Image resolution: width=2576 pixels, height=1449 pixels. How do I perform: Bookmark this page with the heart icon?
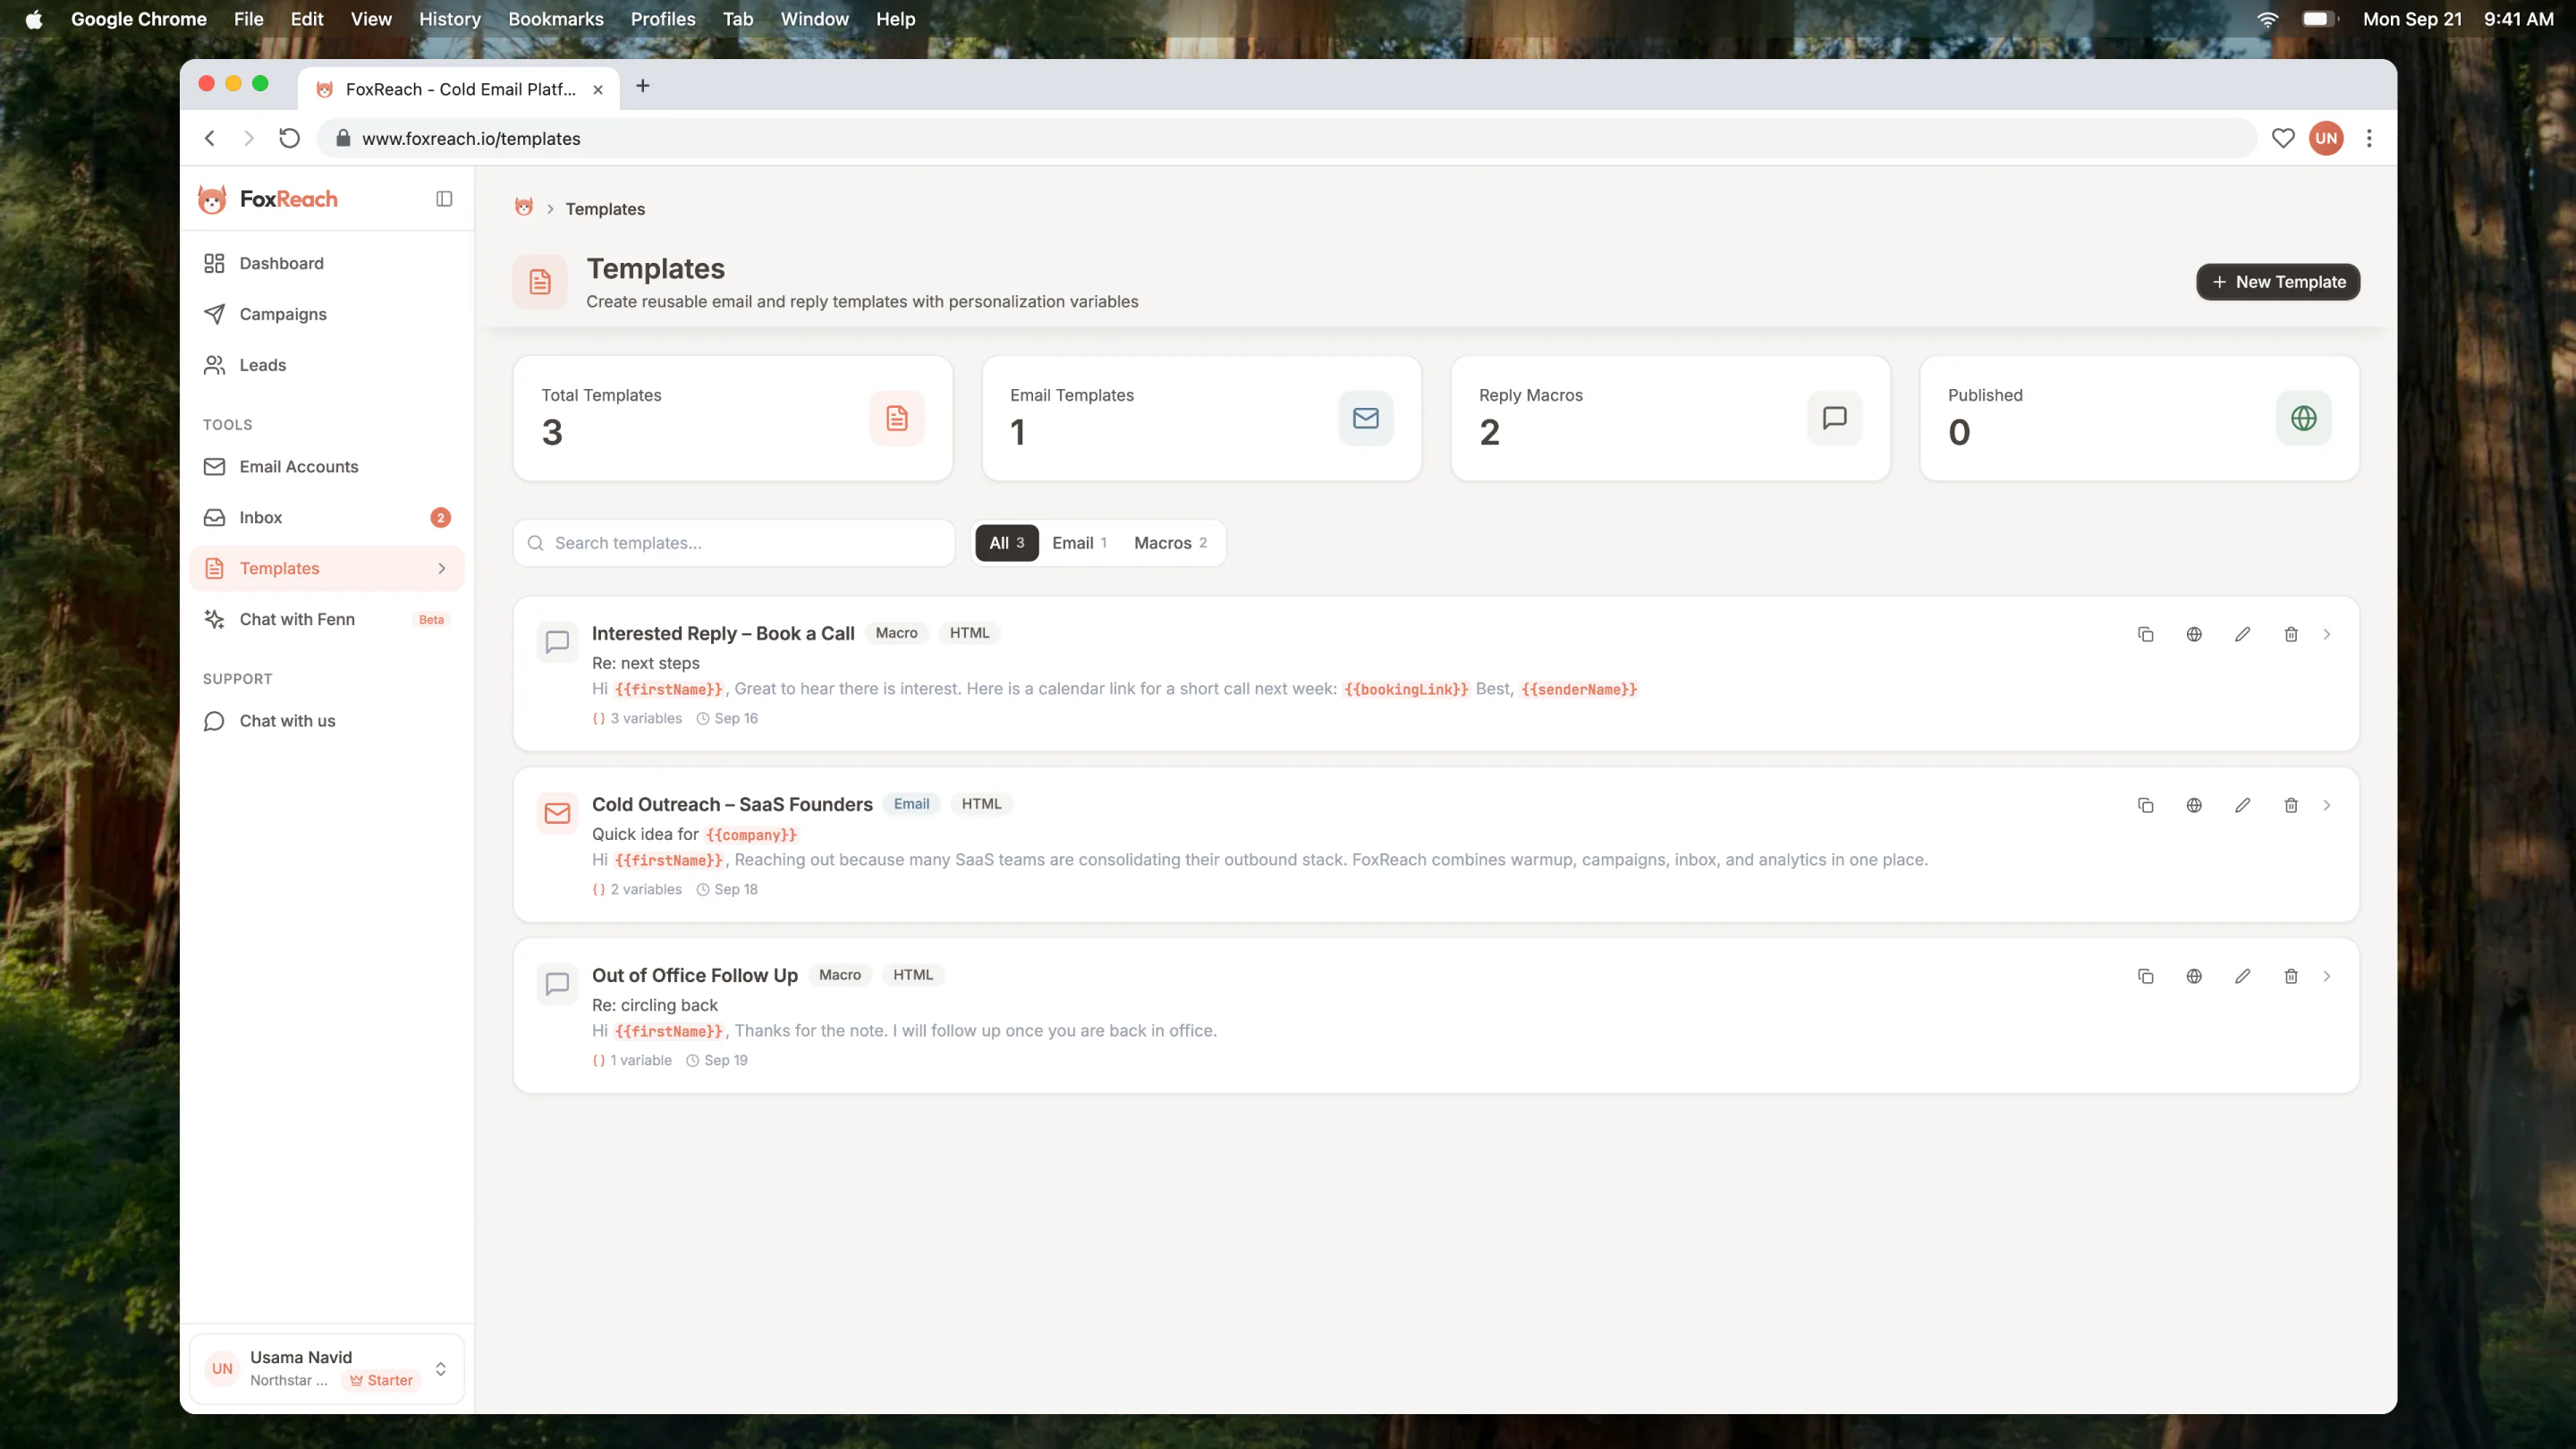2283,138
